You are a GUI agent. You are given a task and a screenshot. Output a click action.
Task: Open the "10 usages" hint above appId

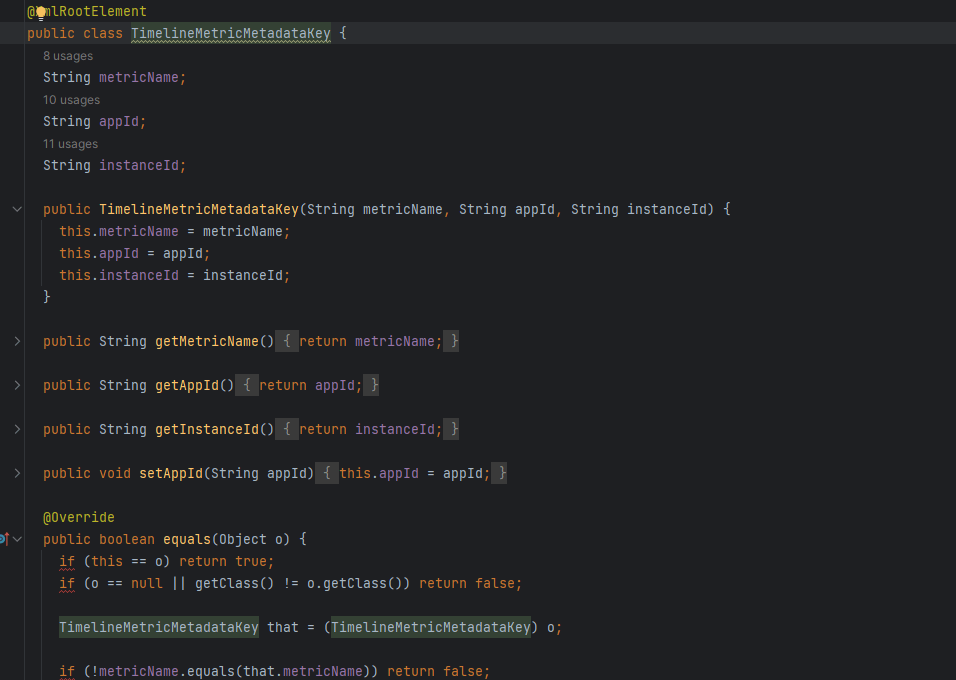click(71, 100)
